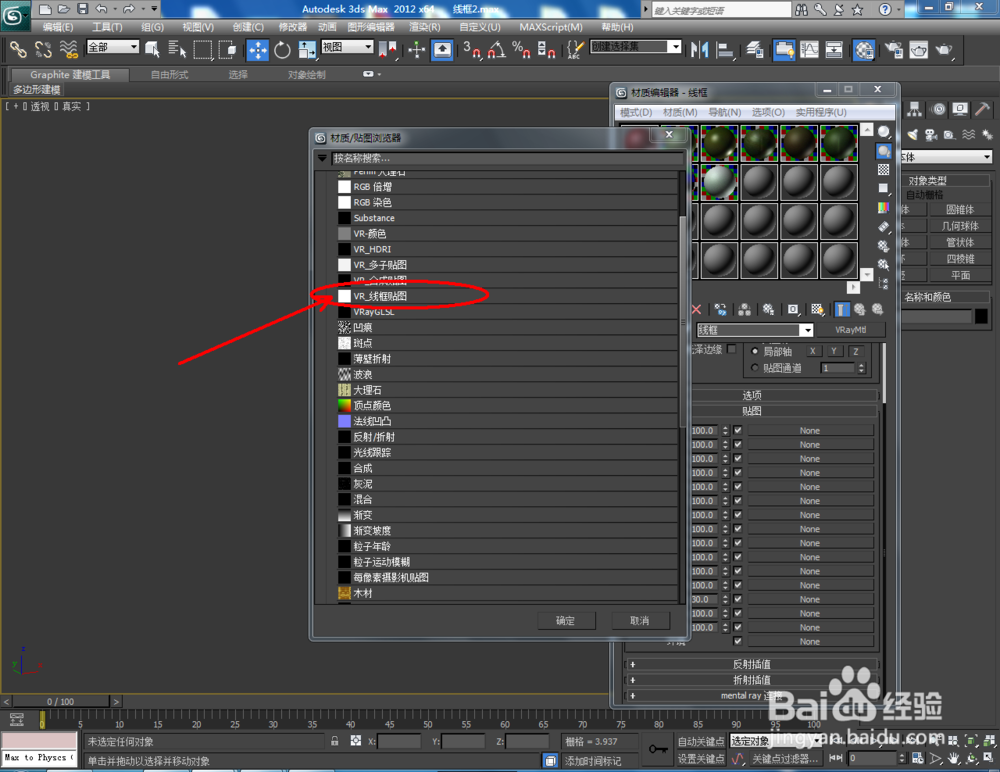The image size is (1000, 772).
Task: Click the Pan View hand icon
Action: point(953,758)
